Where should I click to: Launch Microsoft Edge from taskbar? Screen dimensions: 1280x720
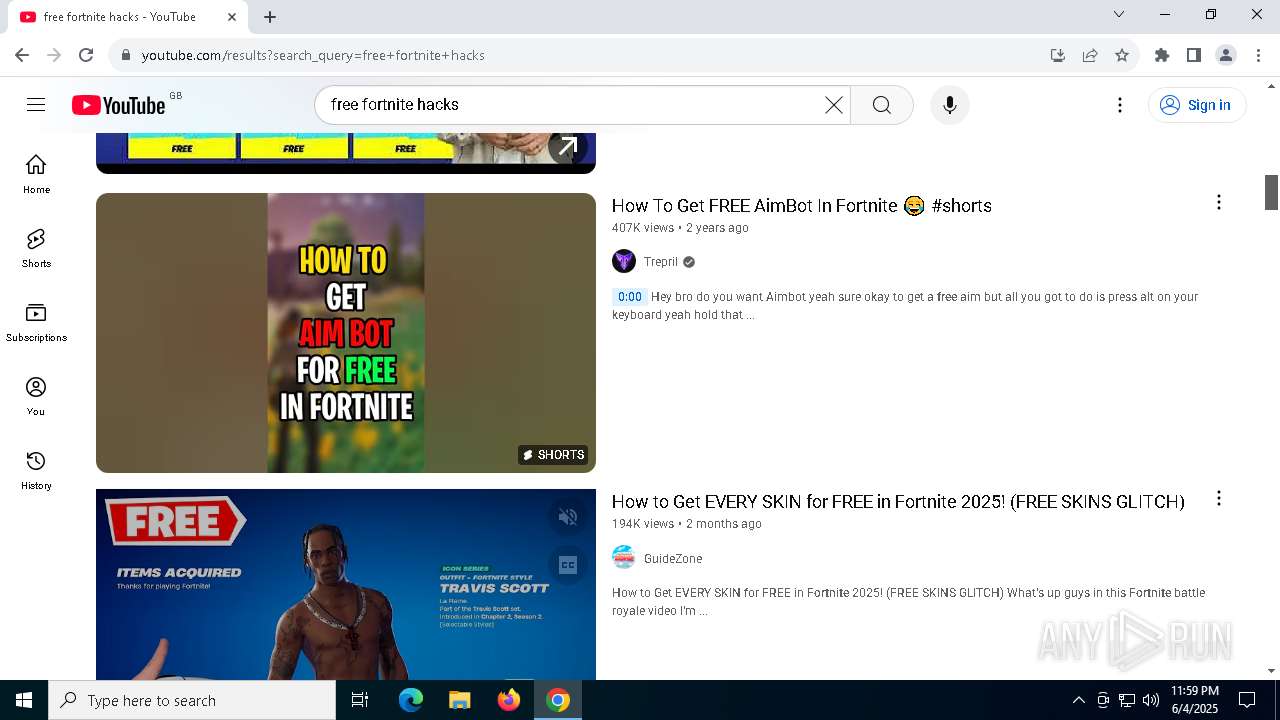tap(411, 700)
